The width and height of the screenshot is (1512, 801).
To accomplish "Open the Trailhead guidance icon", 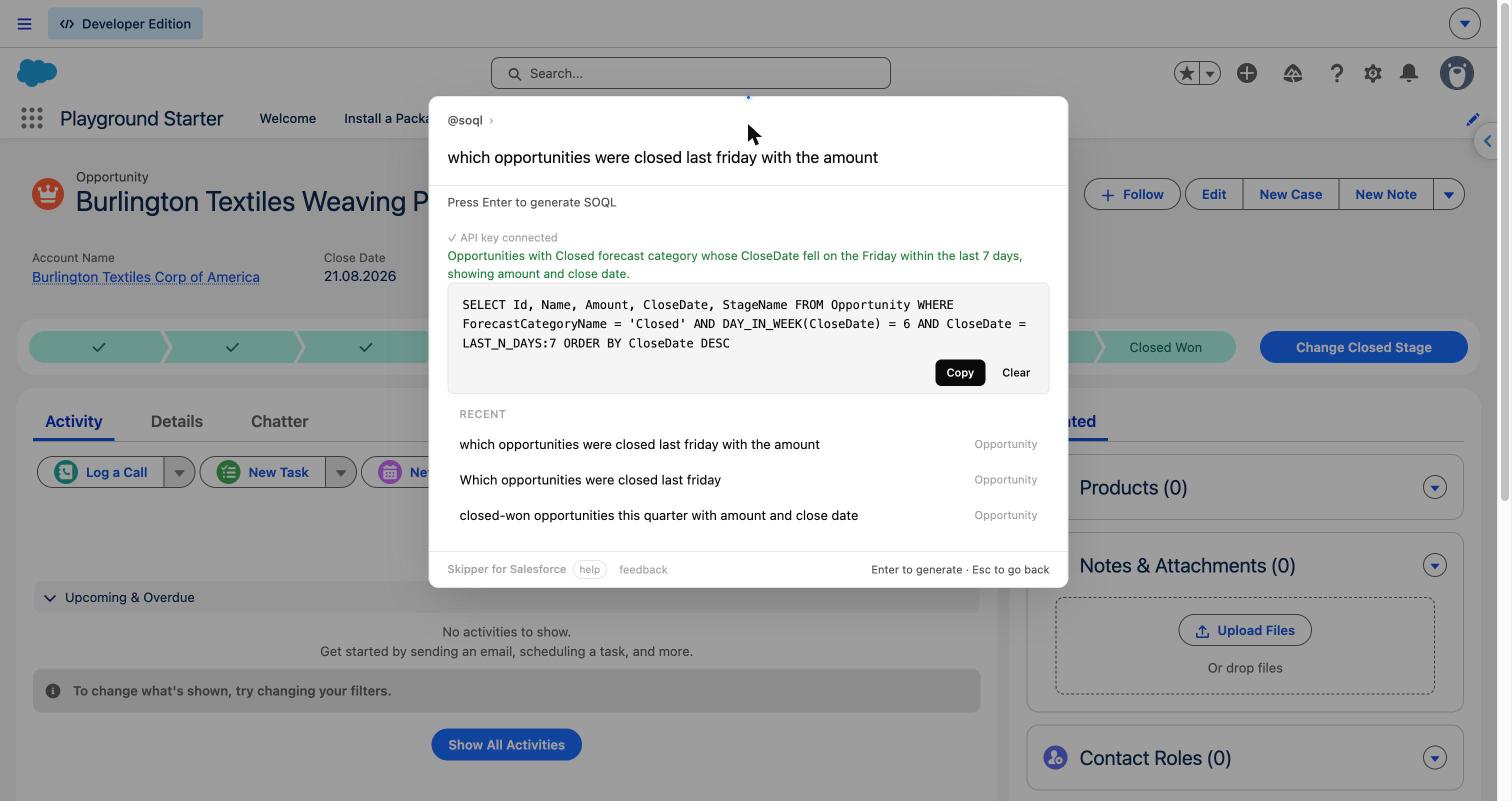I will coord(1293,73).
